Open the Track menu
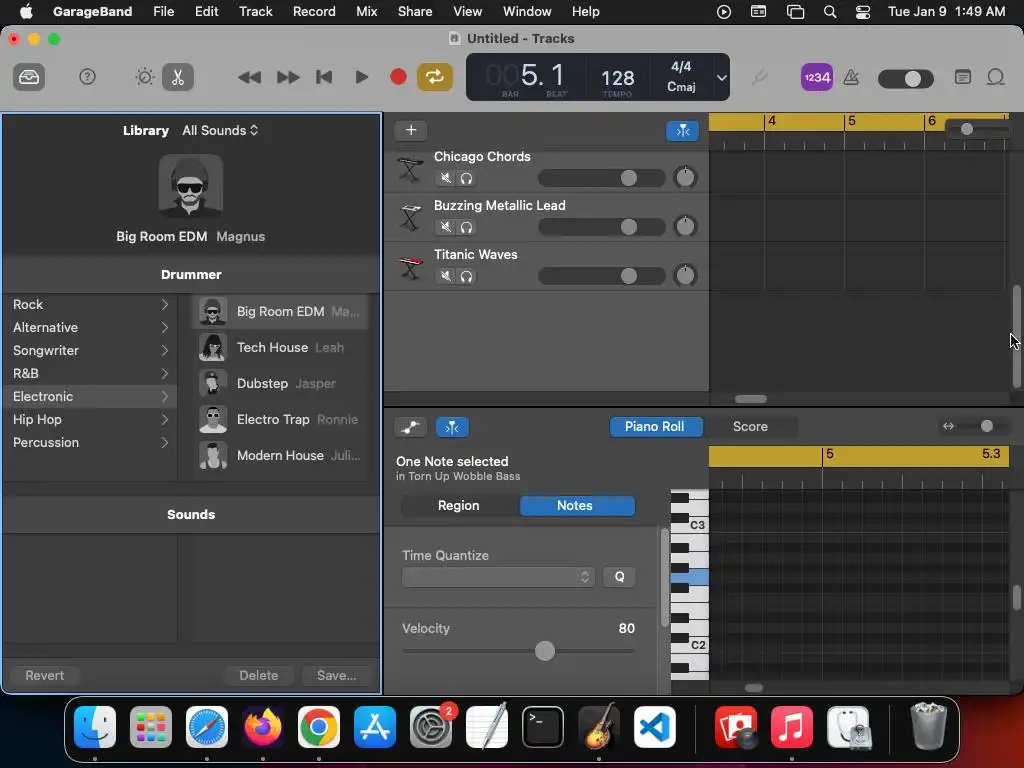Screen dimensions: 1024x768 [x=255, y=11]
